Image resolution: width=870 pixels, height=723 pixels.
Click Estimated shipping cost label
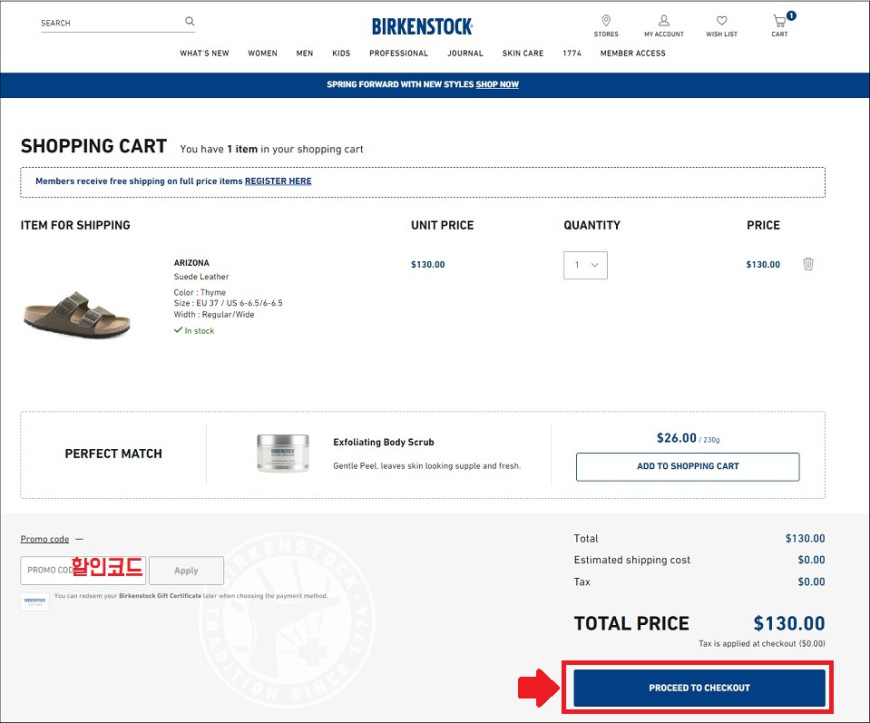point(632,560)
